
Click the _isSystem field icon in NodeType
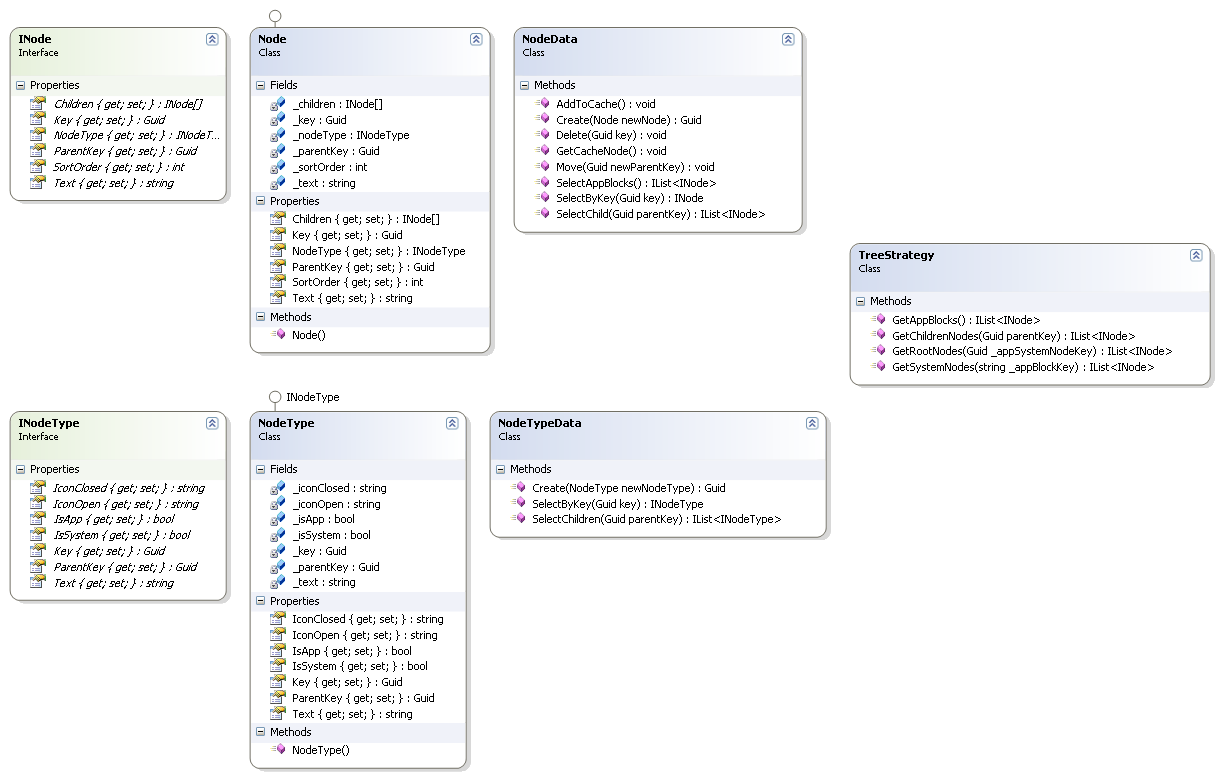pyautogui.click(x=277, y=535)
